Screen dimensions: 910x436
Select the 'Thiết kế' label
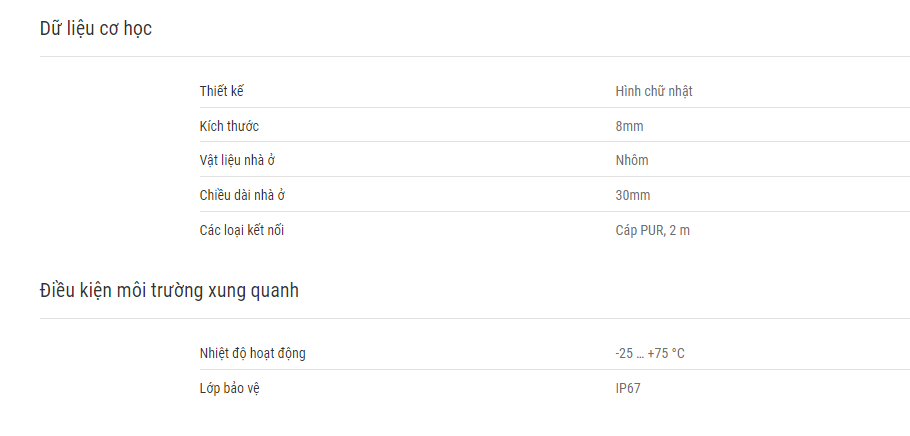point(222,91)
